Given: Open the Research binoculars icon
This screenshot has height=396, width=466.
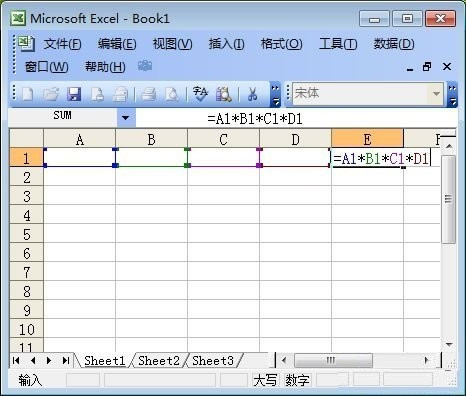Looking at the screenshot, I should pyautogui.click(x=224, y=94).
